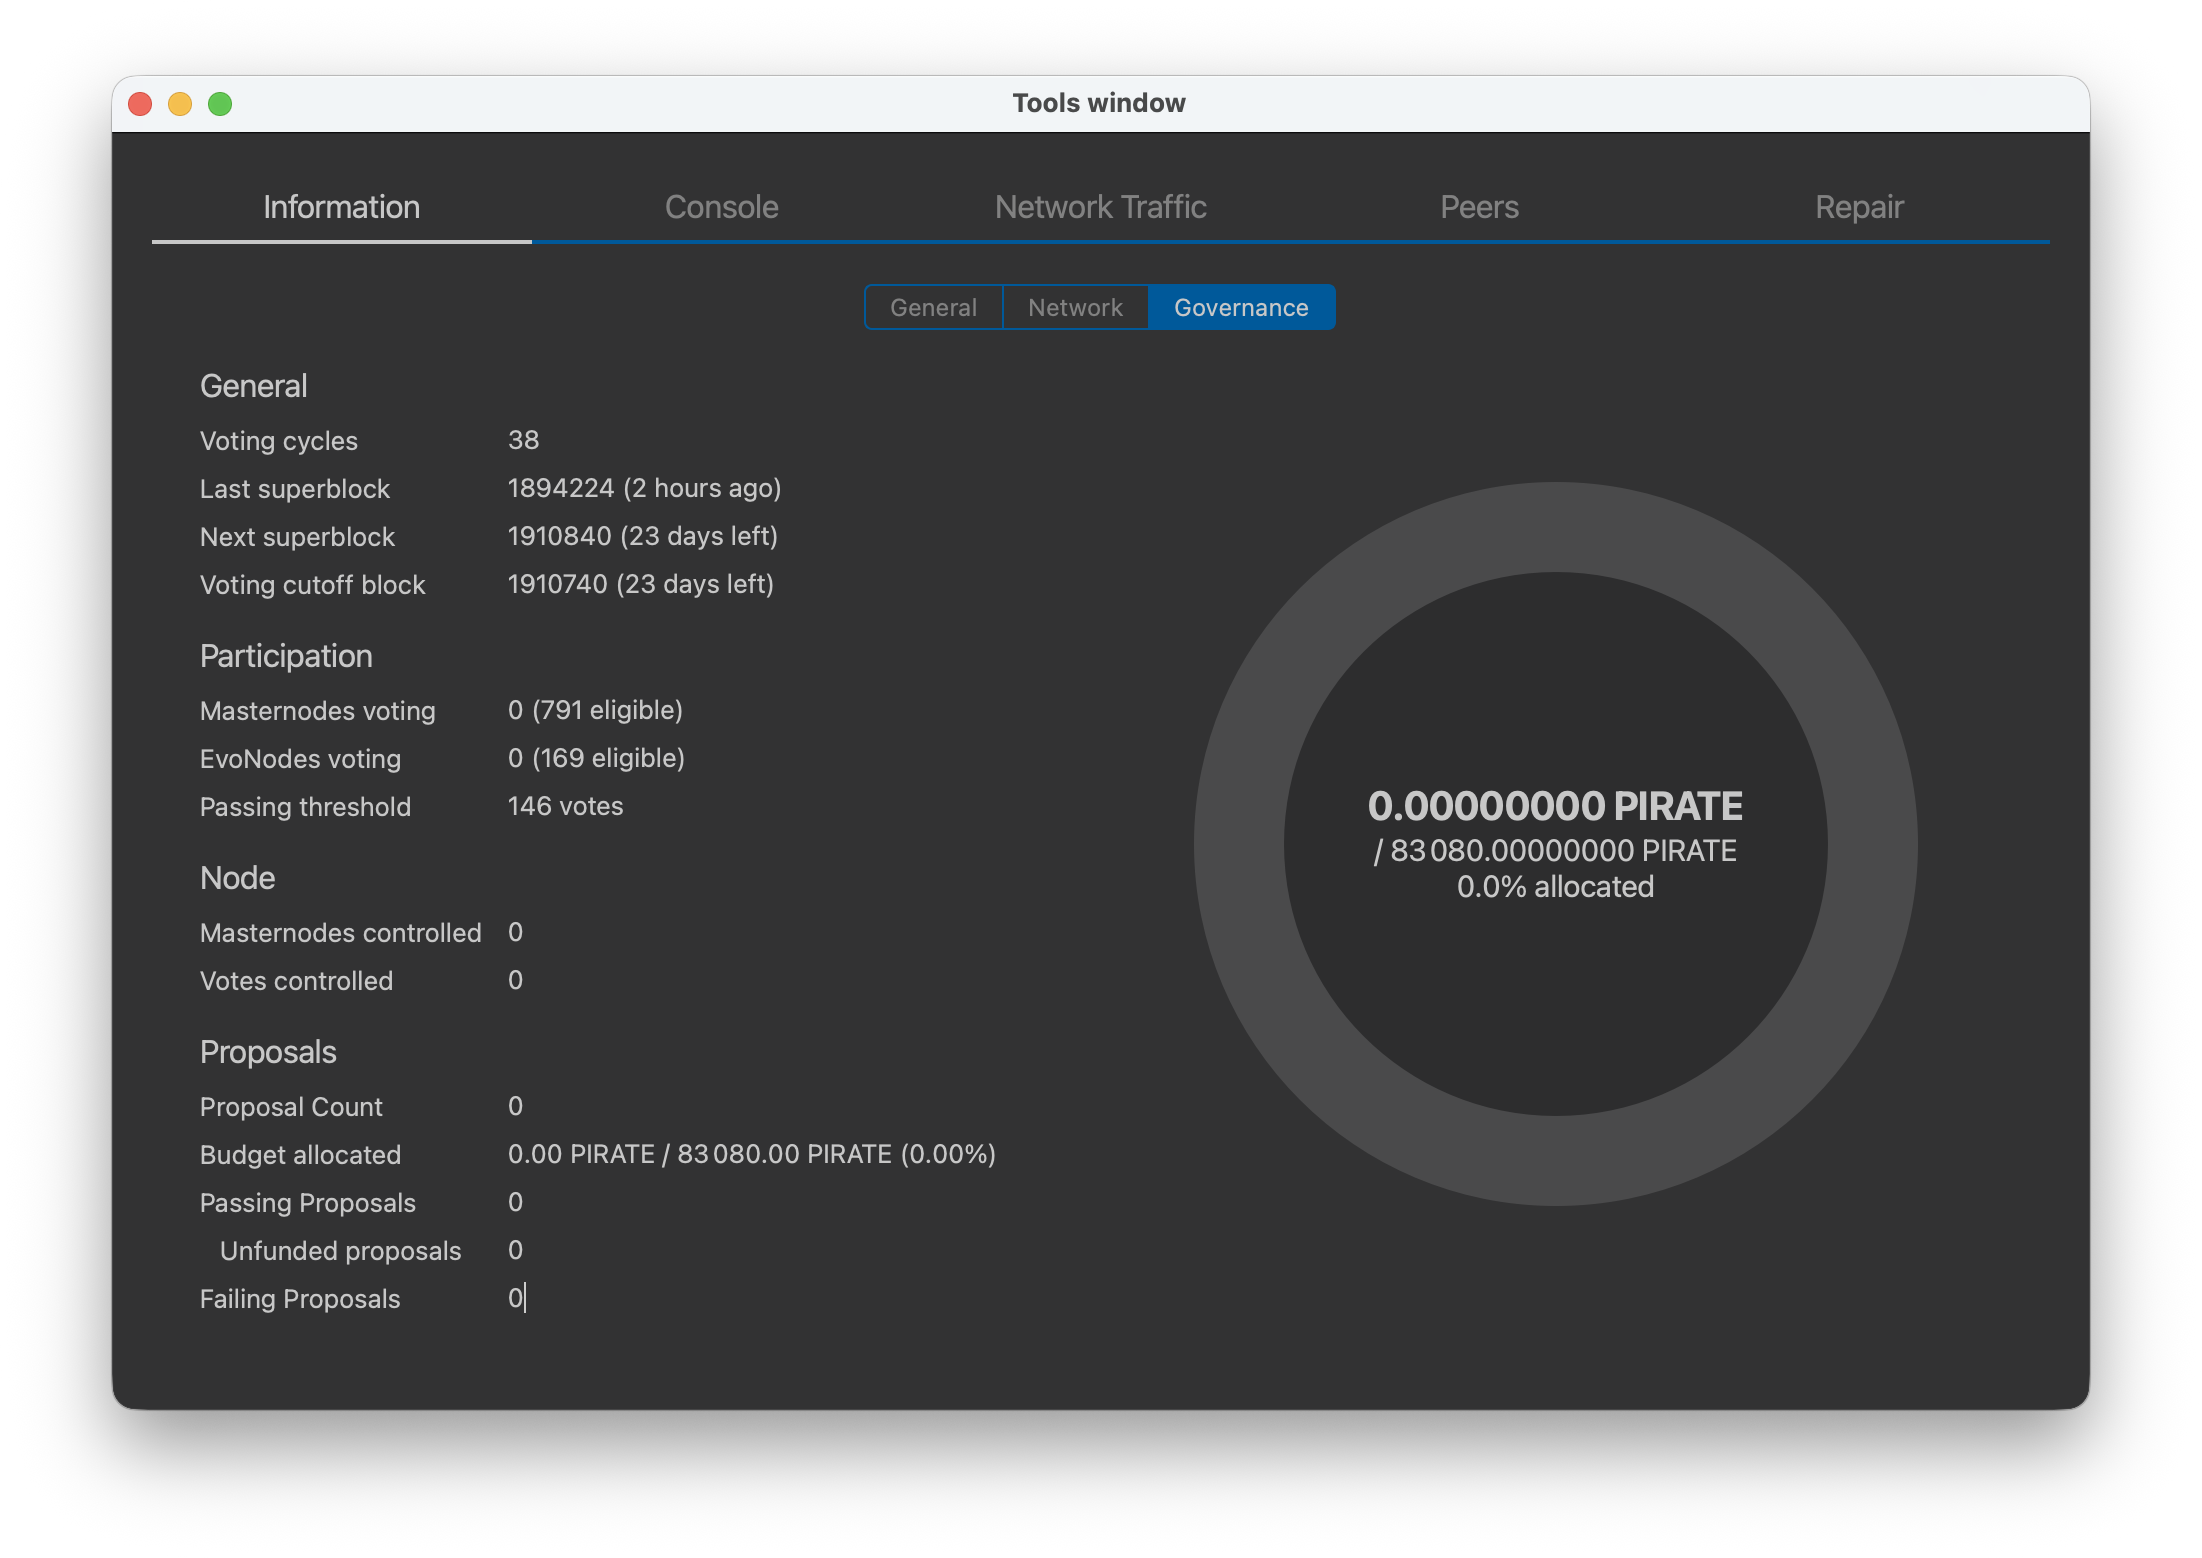The width and height of the screenshot is (2202, 1558).
Task: Click the Budget allocated PIRATE value
Action: (751, 1154)
